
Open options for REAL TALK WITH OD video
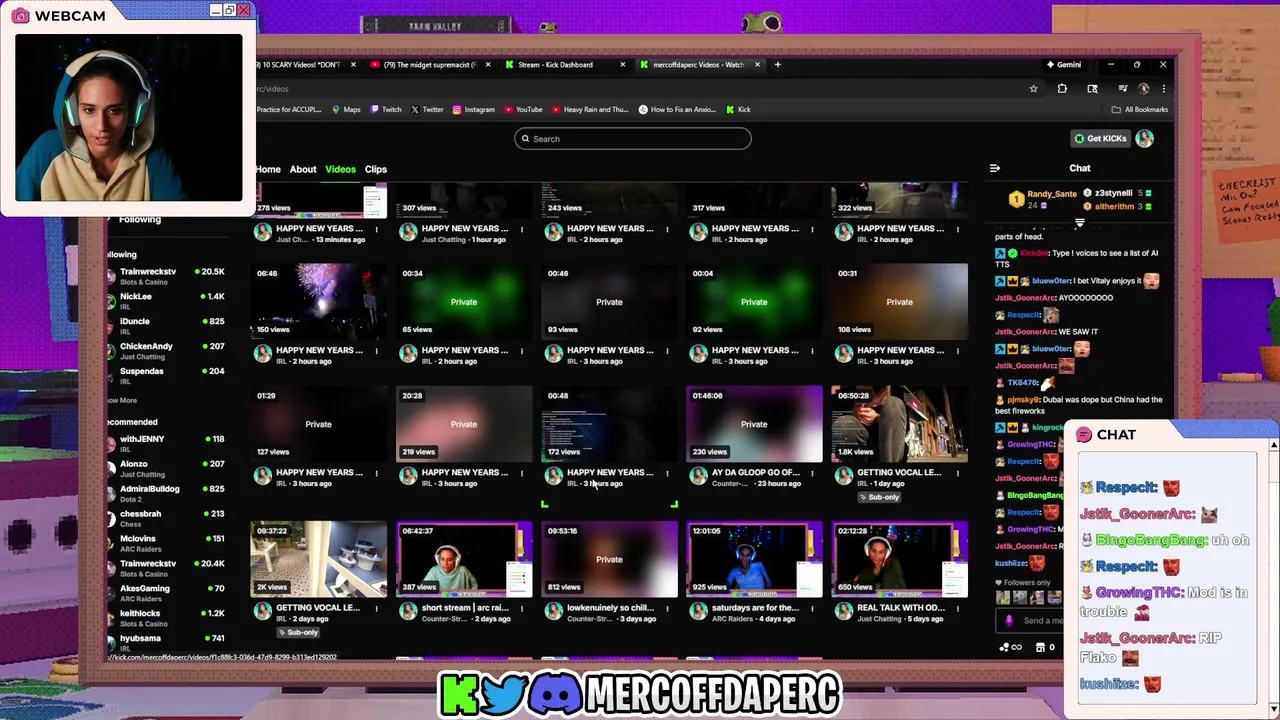[x=957, y=608]
